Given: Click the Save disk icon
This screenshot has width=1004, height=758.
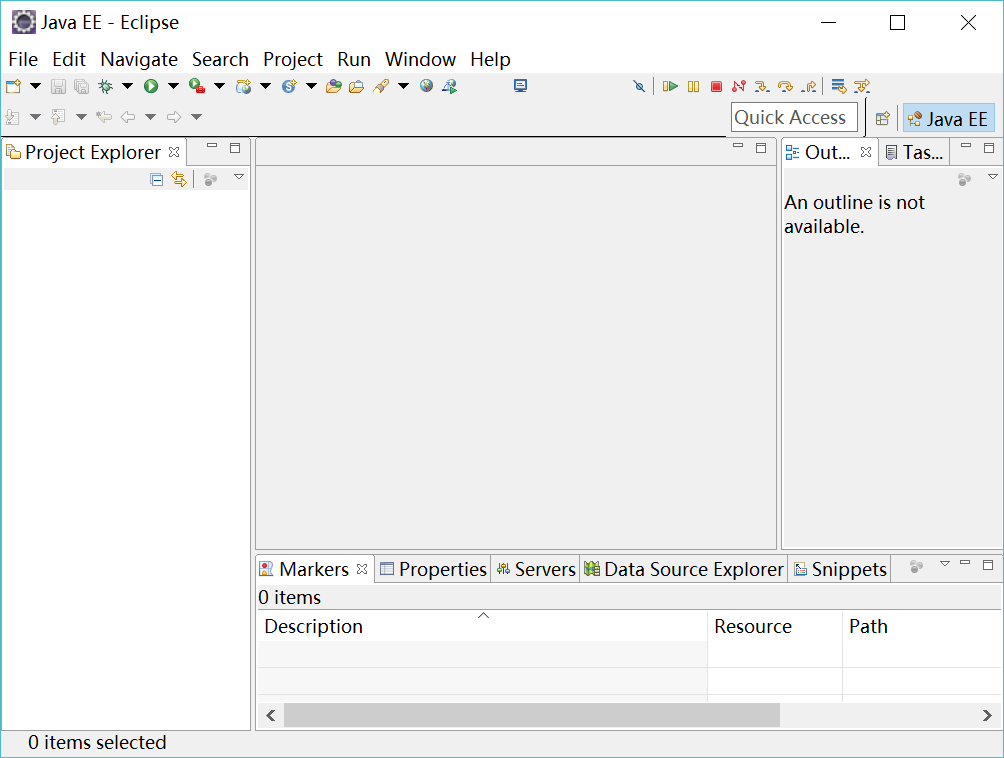Looking at the screenshot, I should (x=58, y=86).
